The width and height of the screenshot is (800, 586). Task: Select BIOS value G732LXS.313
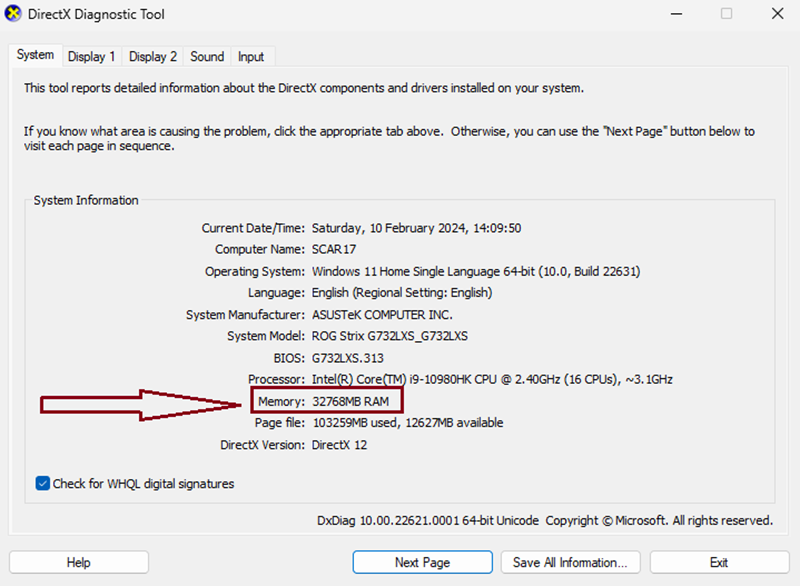[348, 358]
